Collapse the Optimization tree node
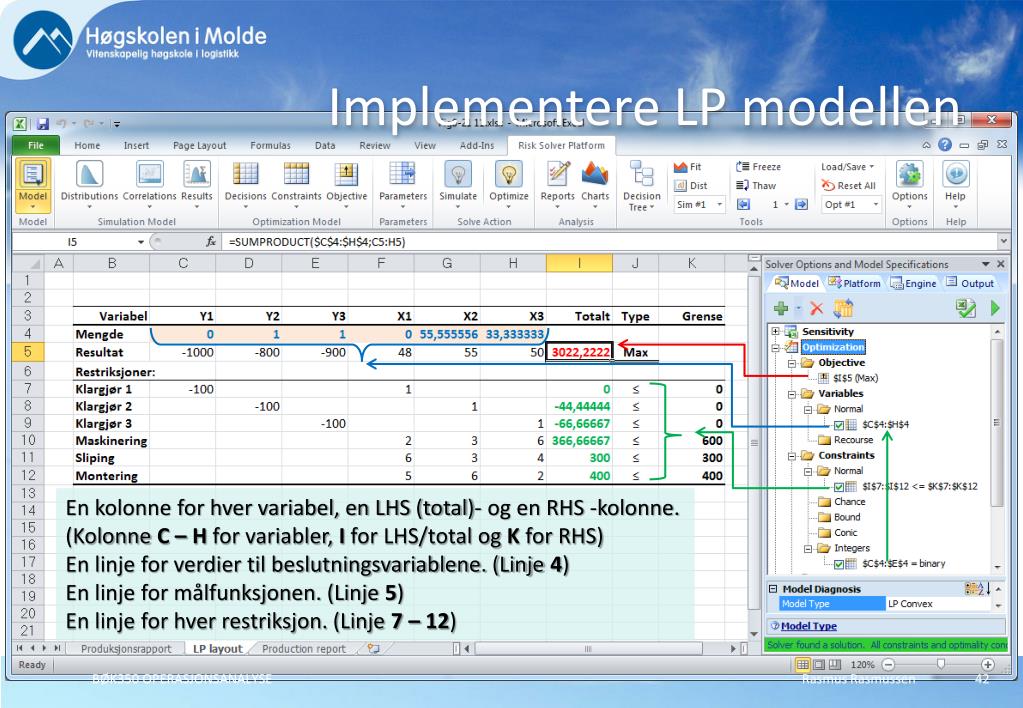The image size is (1023, 708). 776,347
